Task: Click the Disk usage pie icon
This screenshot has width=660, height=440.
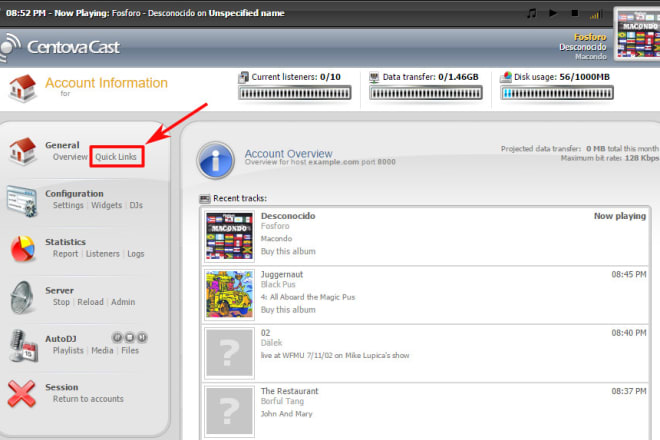Action: click(x=506, y=77)
